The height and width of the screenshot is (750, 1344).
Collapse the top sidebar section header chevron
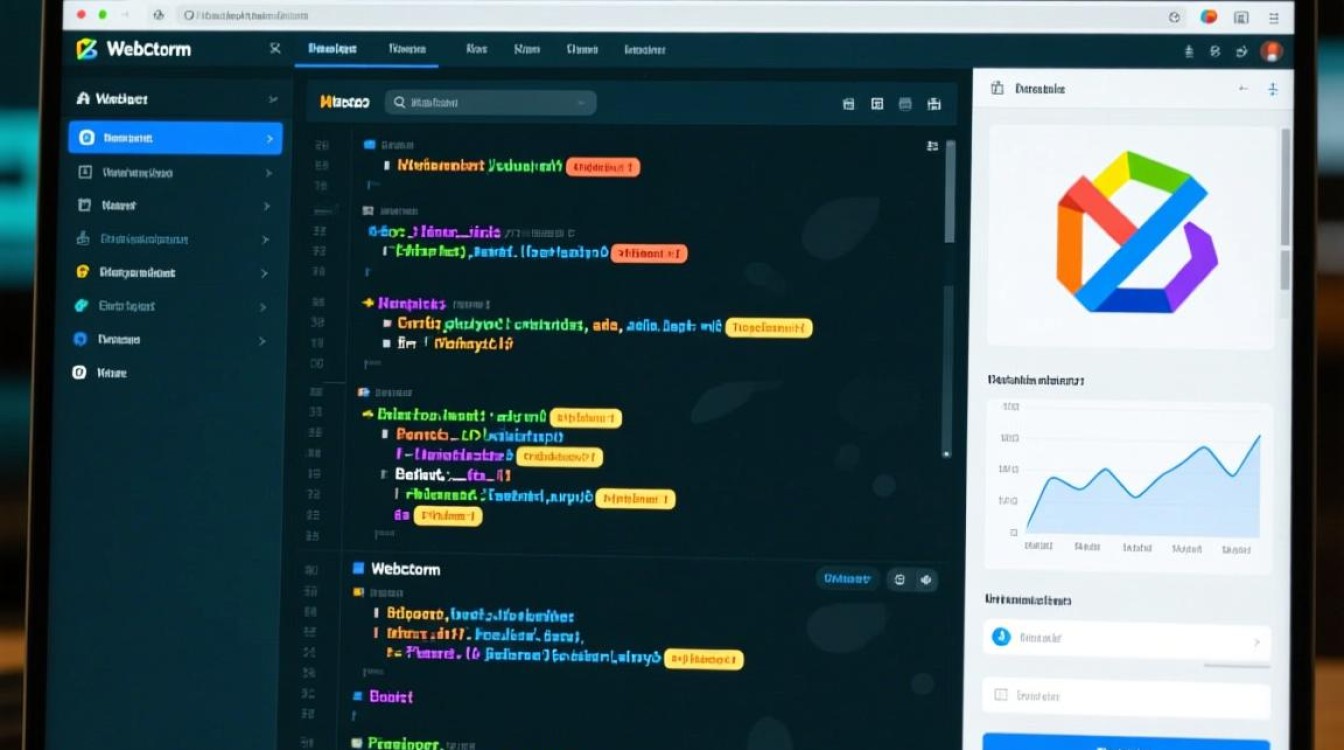click(x=272, y=99)
